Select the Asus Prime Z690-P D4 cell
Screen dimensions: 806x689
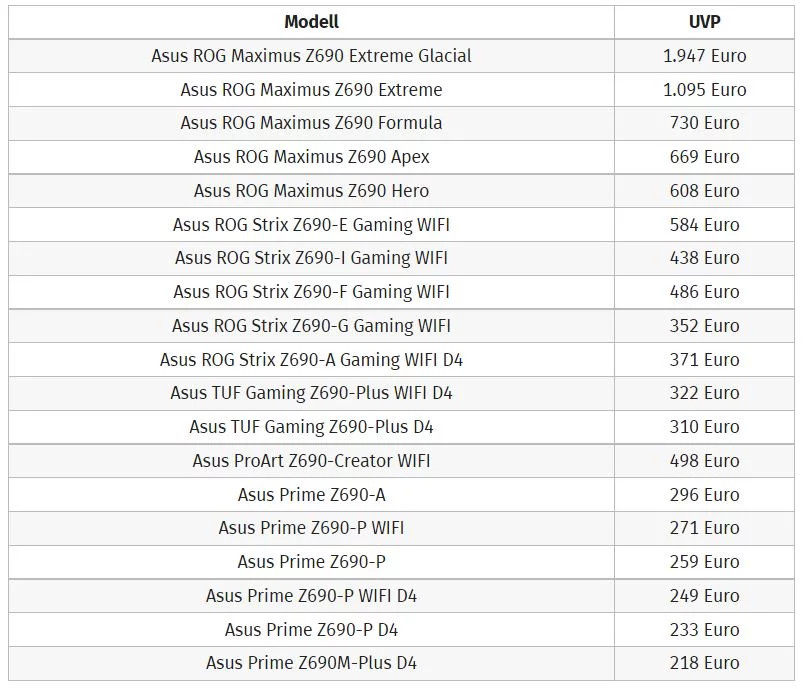(311, 630)
